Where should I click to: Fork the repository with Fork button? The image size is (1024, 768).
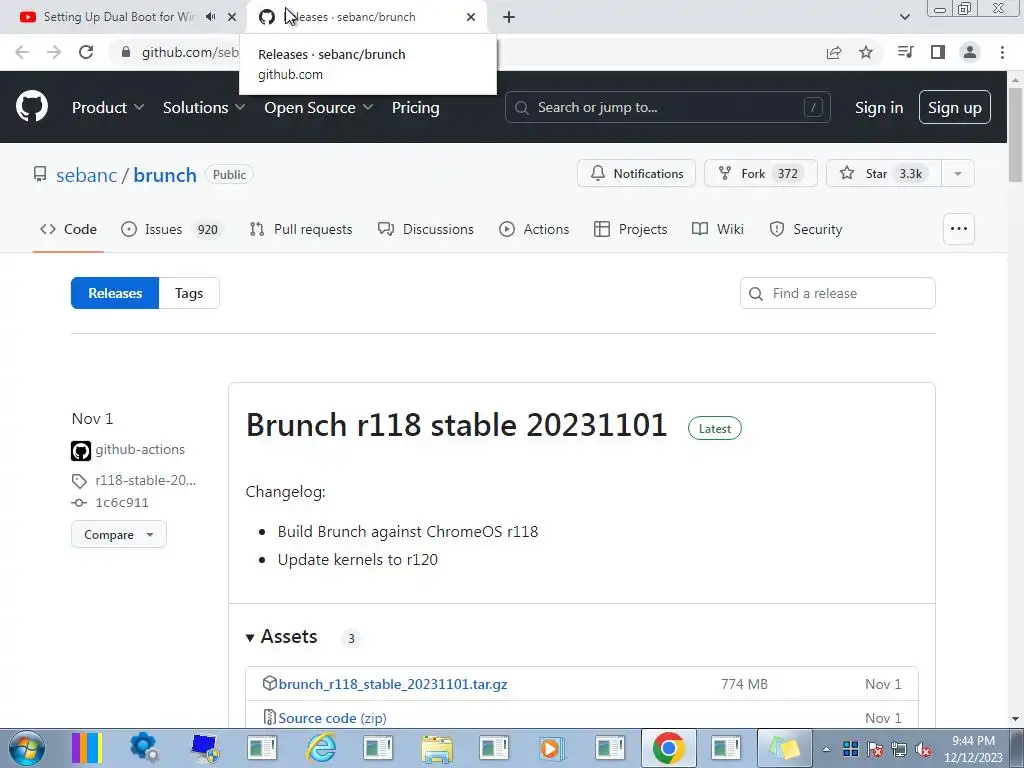(760, 174)
